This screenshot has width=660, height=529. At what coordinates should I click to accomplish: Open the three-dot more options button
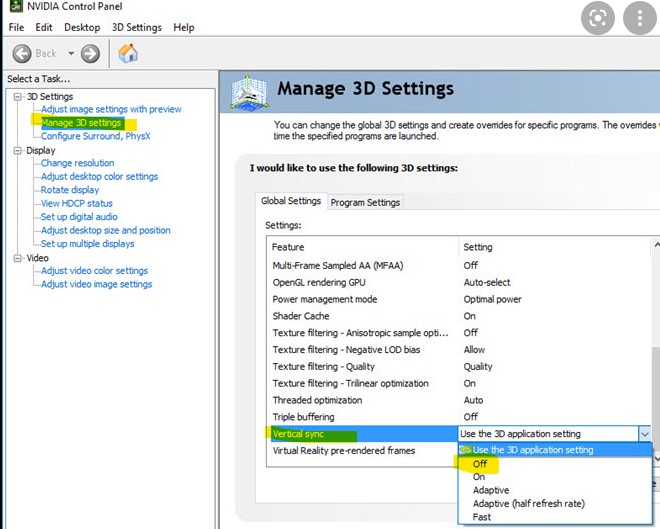tap(639, 18)
